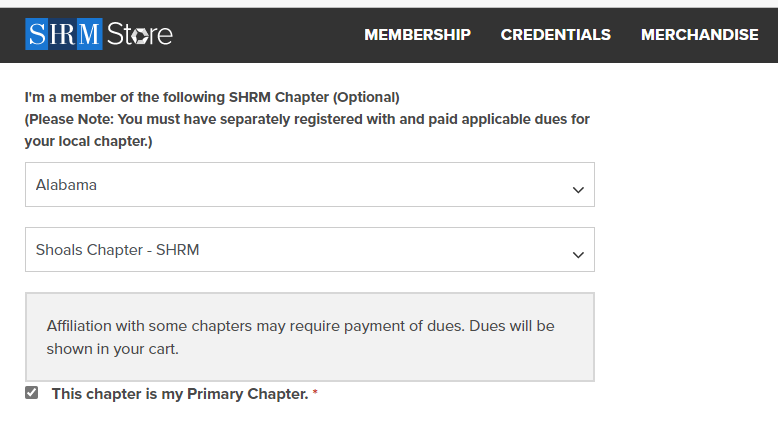Click the chapter dues affiliation notice box

pos(310,337)
